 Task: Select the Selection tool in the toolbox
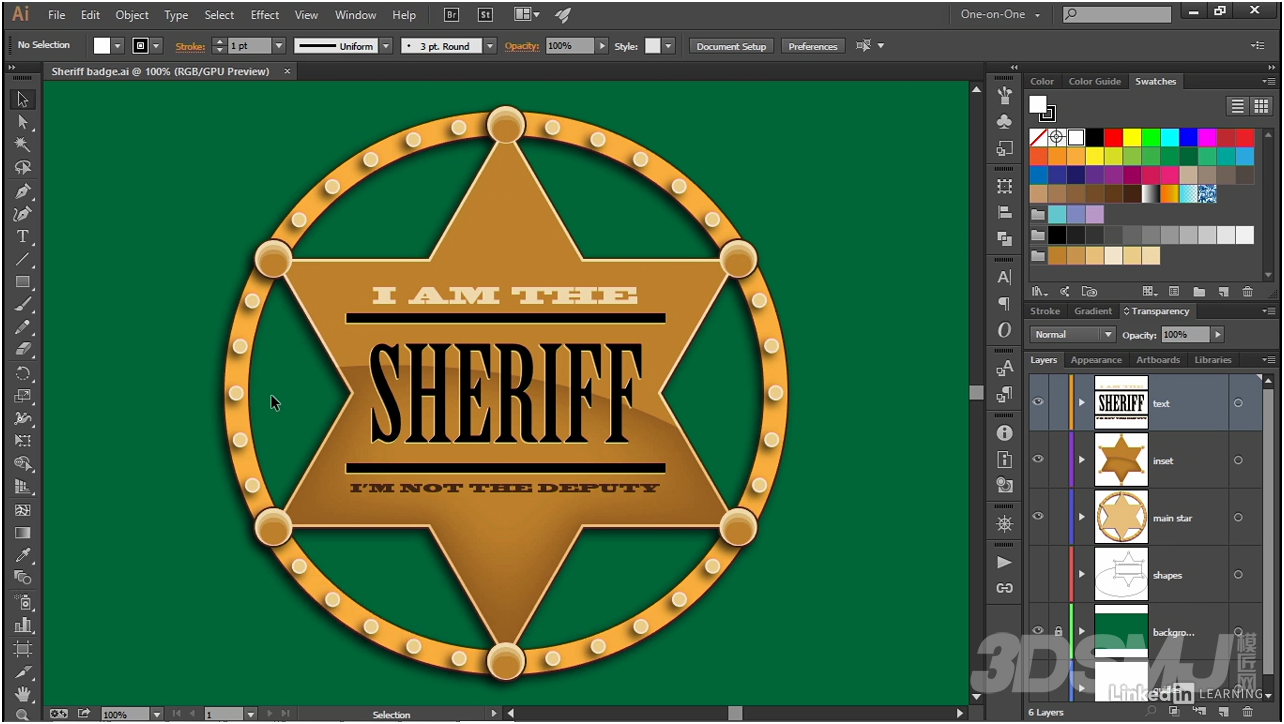[22, 99]
